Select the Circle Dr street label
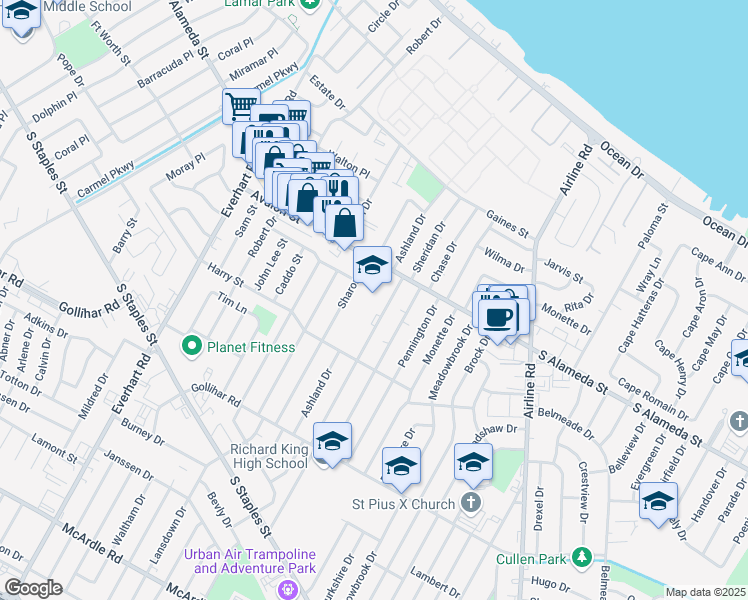Viewport: 748px width, 600px height. pyautogui.click(x=384, y=17)
